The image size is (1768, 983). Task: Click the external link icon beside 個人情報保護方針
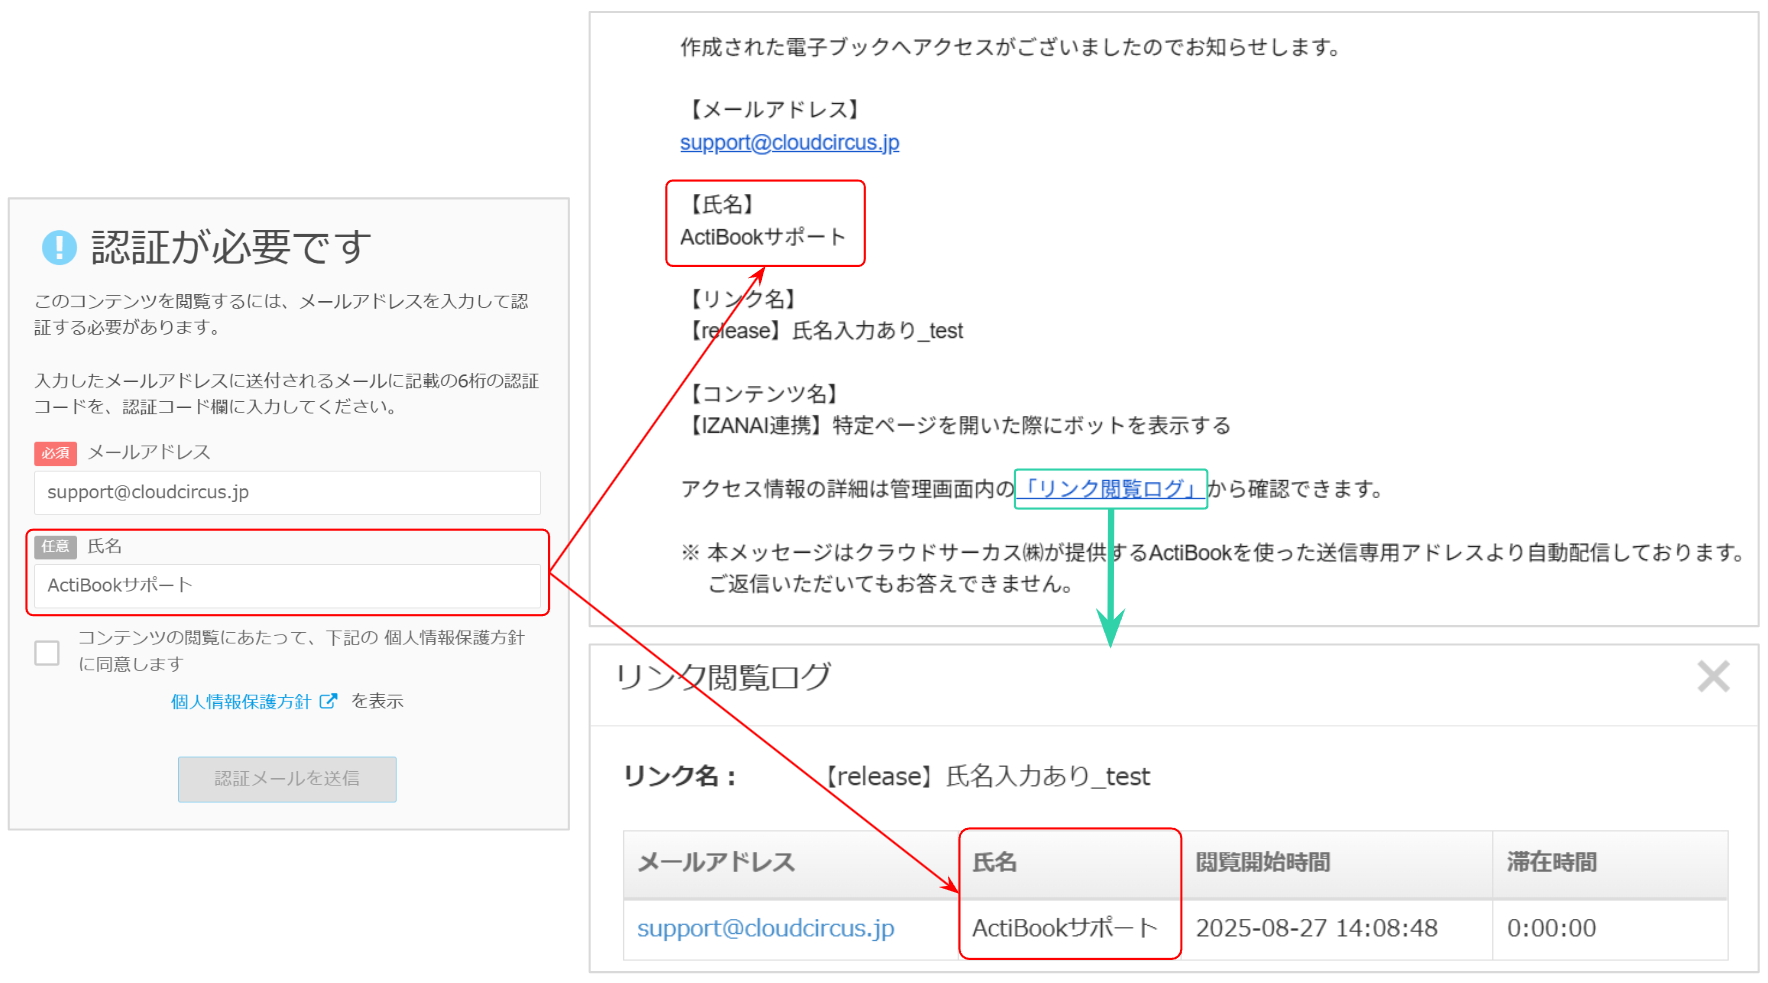pos(328,701)
